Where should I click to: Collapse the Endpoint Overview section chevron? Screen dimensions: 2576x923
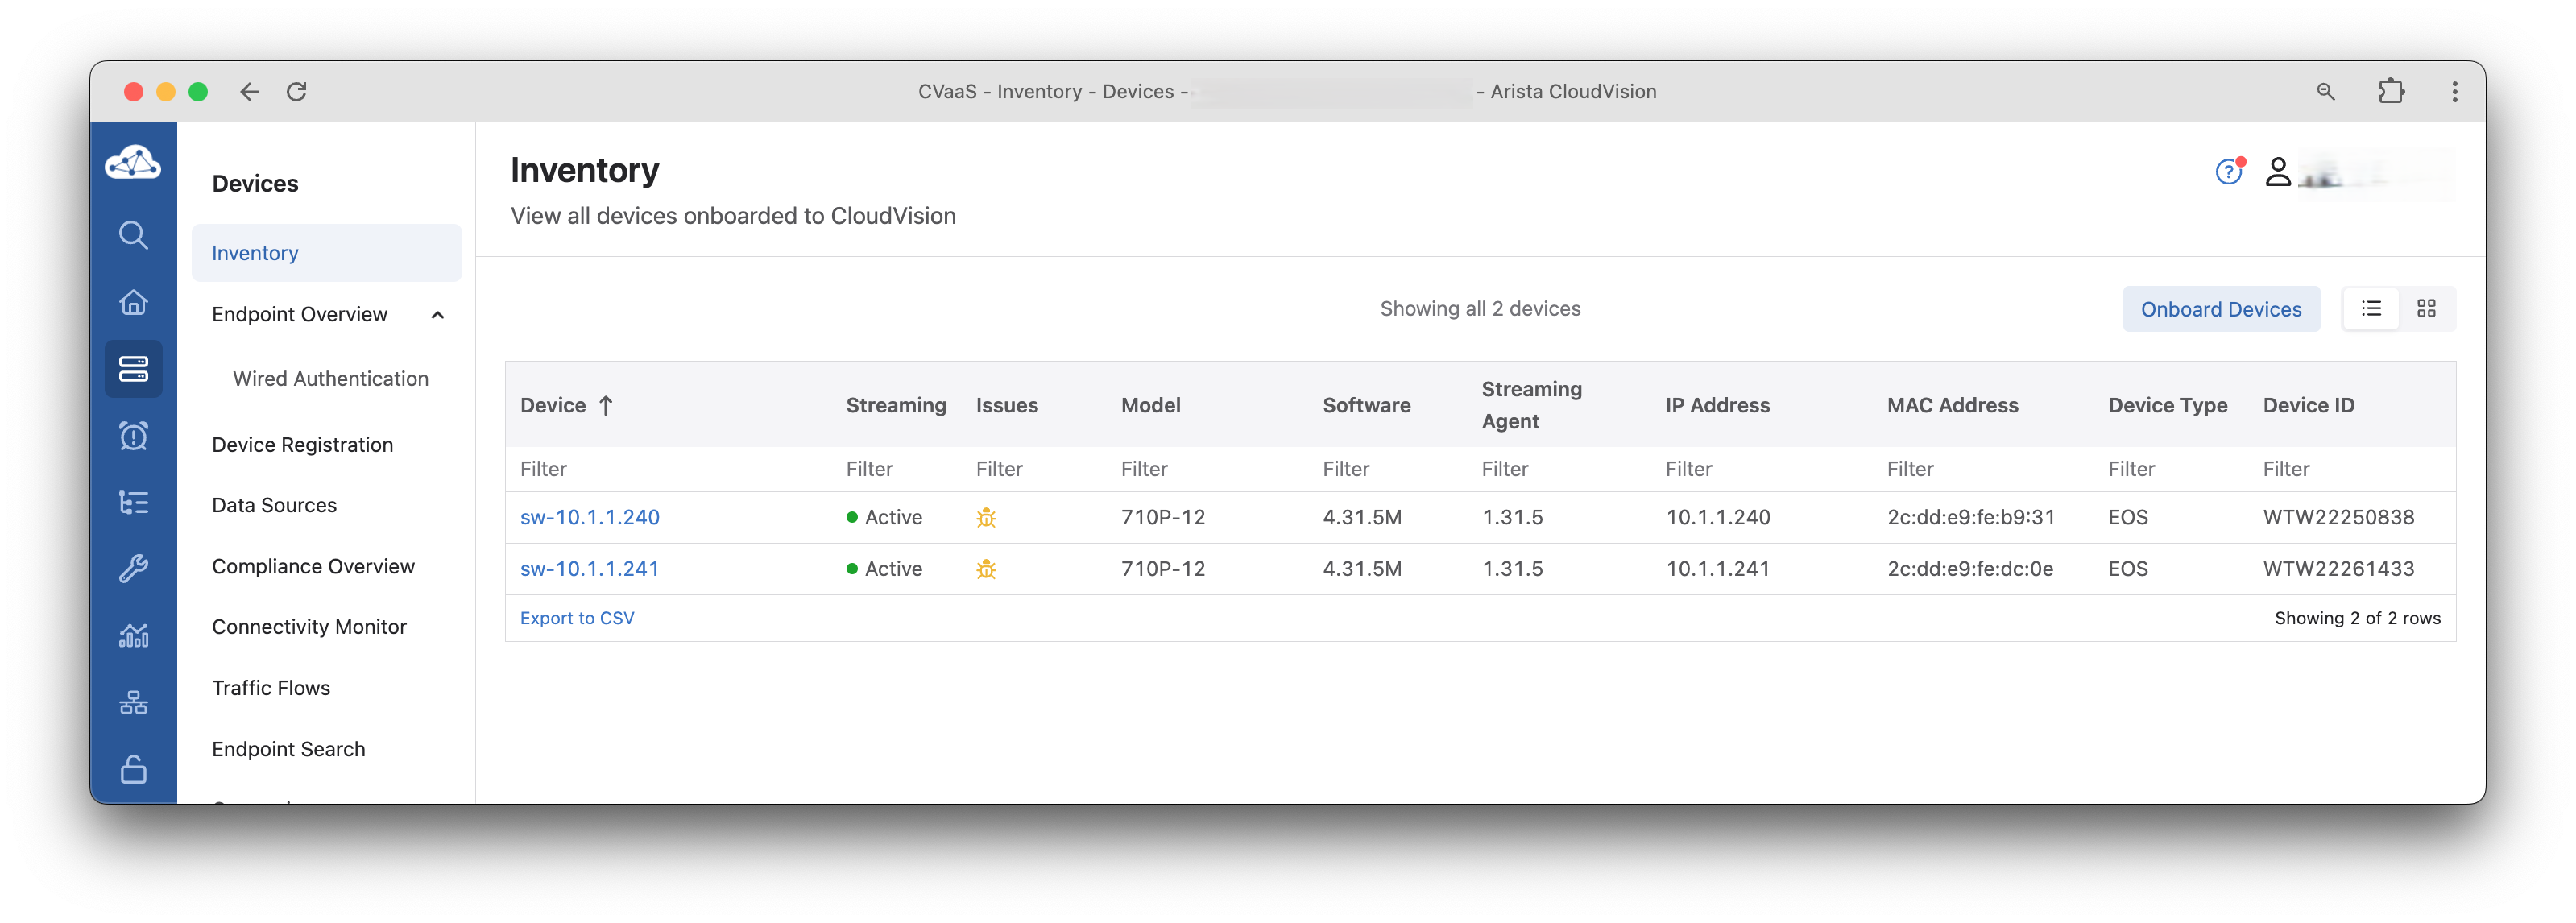point(437,315)
